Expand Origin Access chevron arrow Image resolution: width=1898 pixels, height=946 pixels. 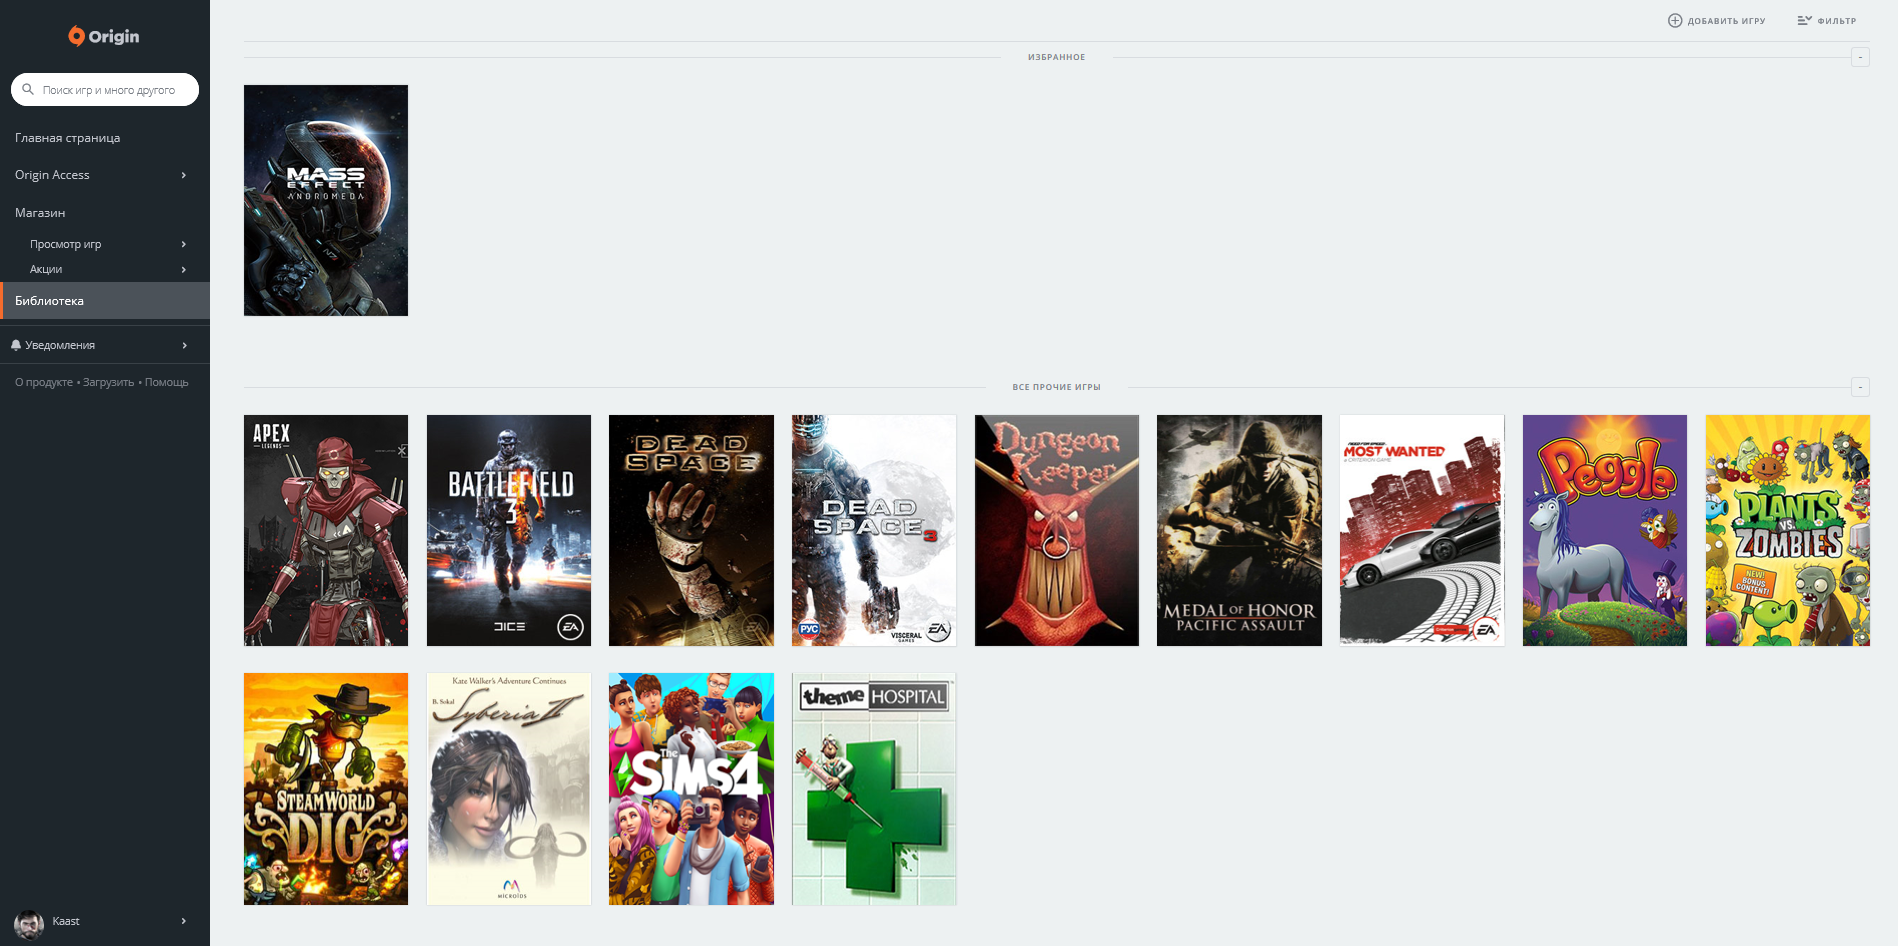tap(184, 175)
